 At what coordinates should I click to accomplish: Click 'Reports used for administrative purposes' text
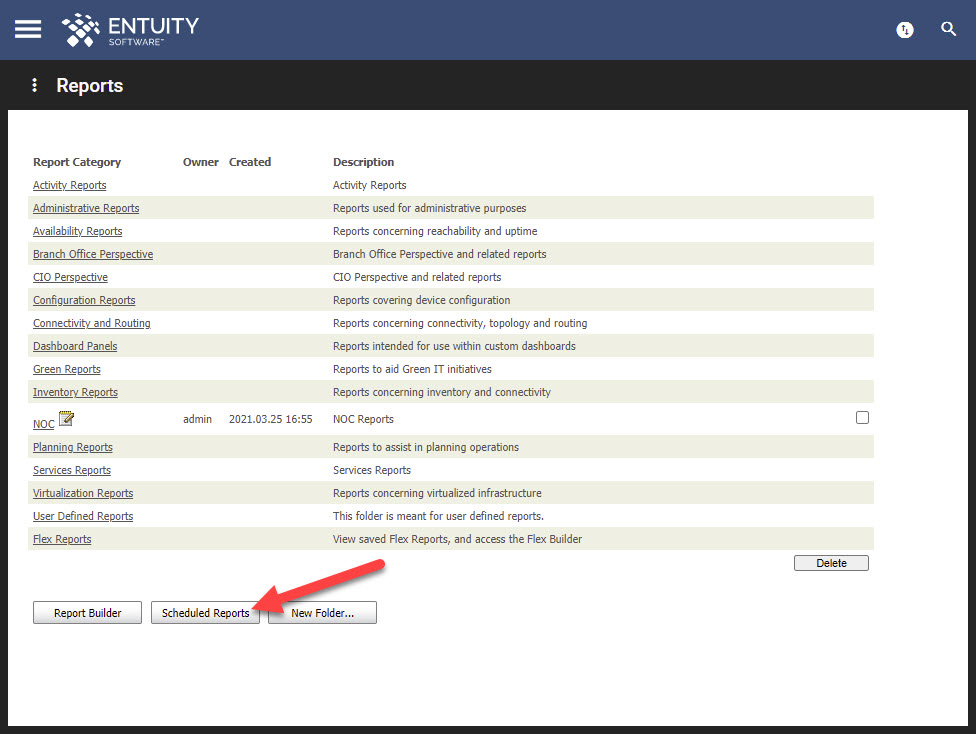click(429, 208)
